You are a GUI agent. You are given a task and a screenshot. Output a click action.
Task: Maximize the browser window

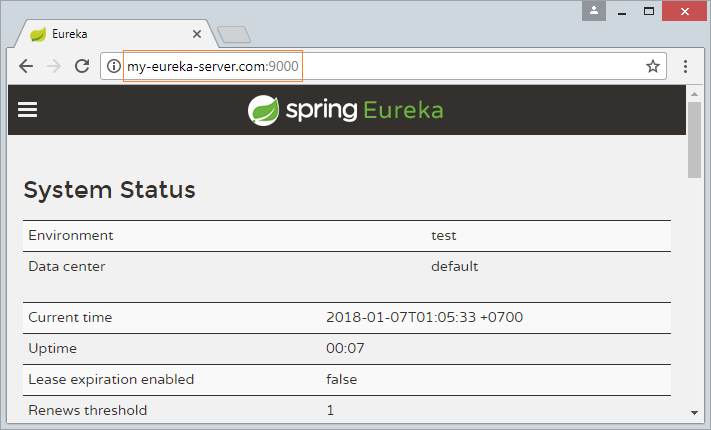(x=649, y=11)
